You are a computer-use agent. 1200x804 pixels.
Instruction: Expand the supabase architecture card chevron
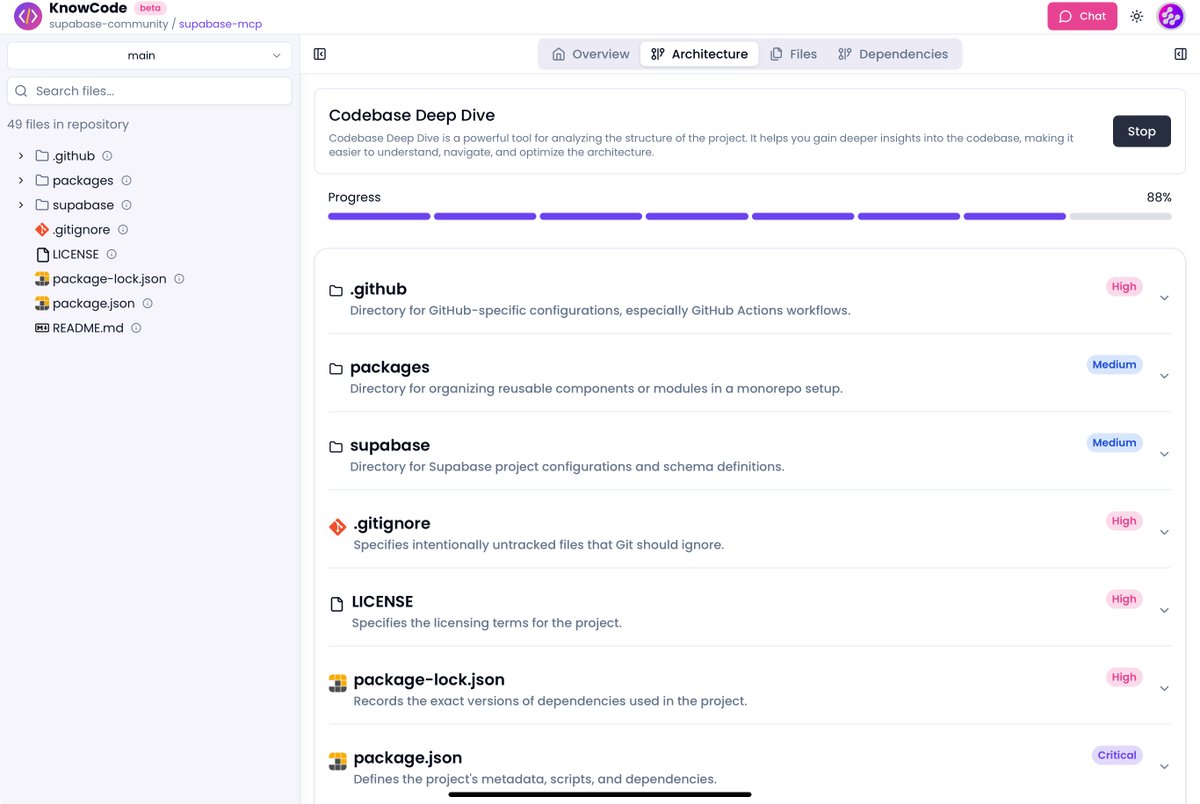[x=1164, y=454]
